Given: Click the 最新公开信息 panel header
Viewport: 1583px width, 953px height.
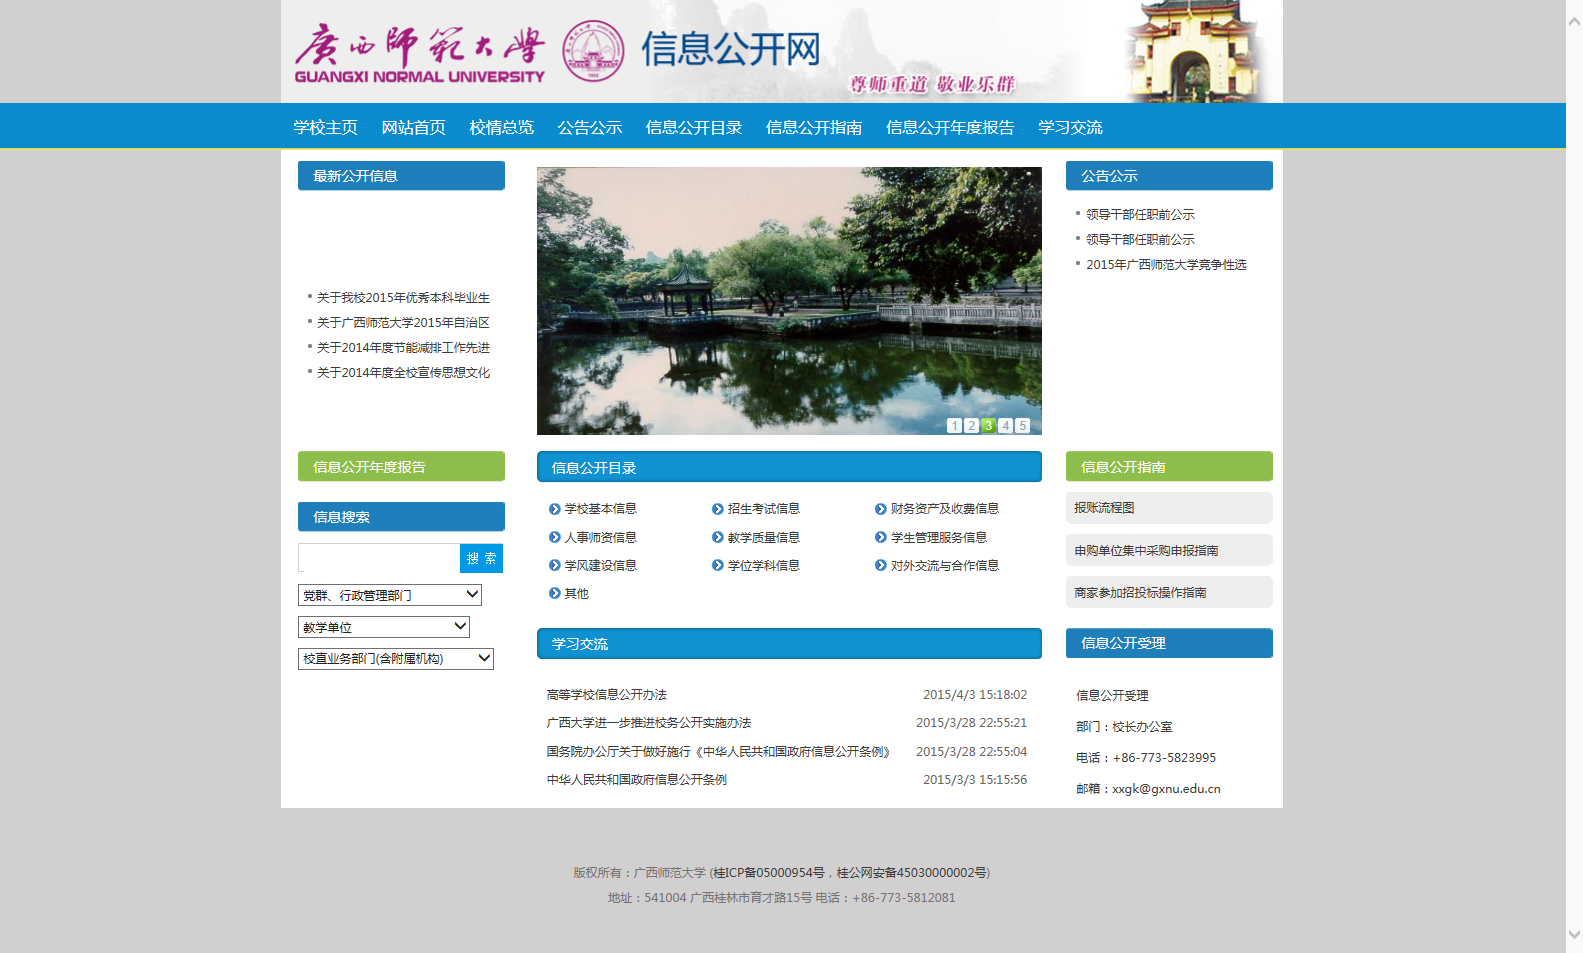Looking at the screenshot, I should tap(401, 176).
